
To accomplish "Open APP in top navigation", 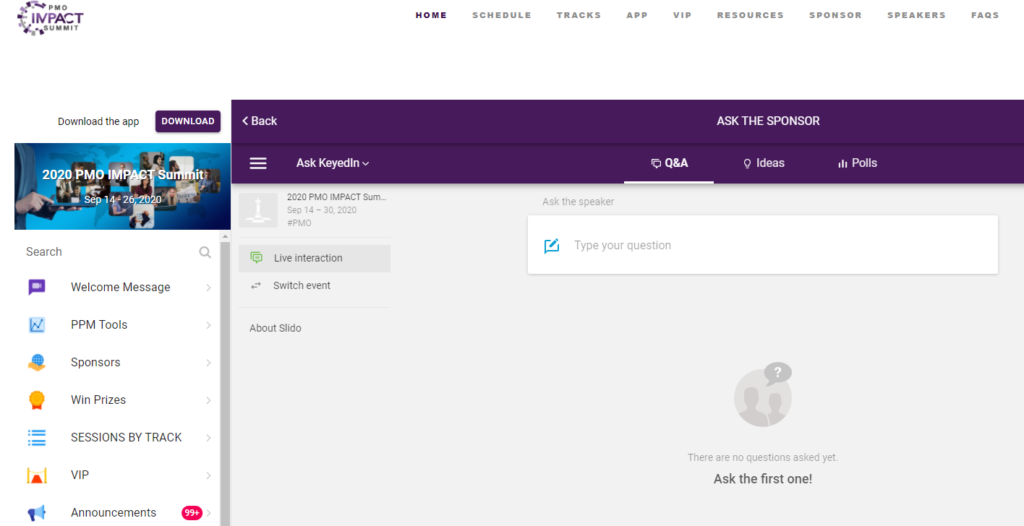I will pyautogui.click(x=637, y=16).
